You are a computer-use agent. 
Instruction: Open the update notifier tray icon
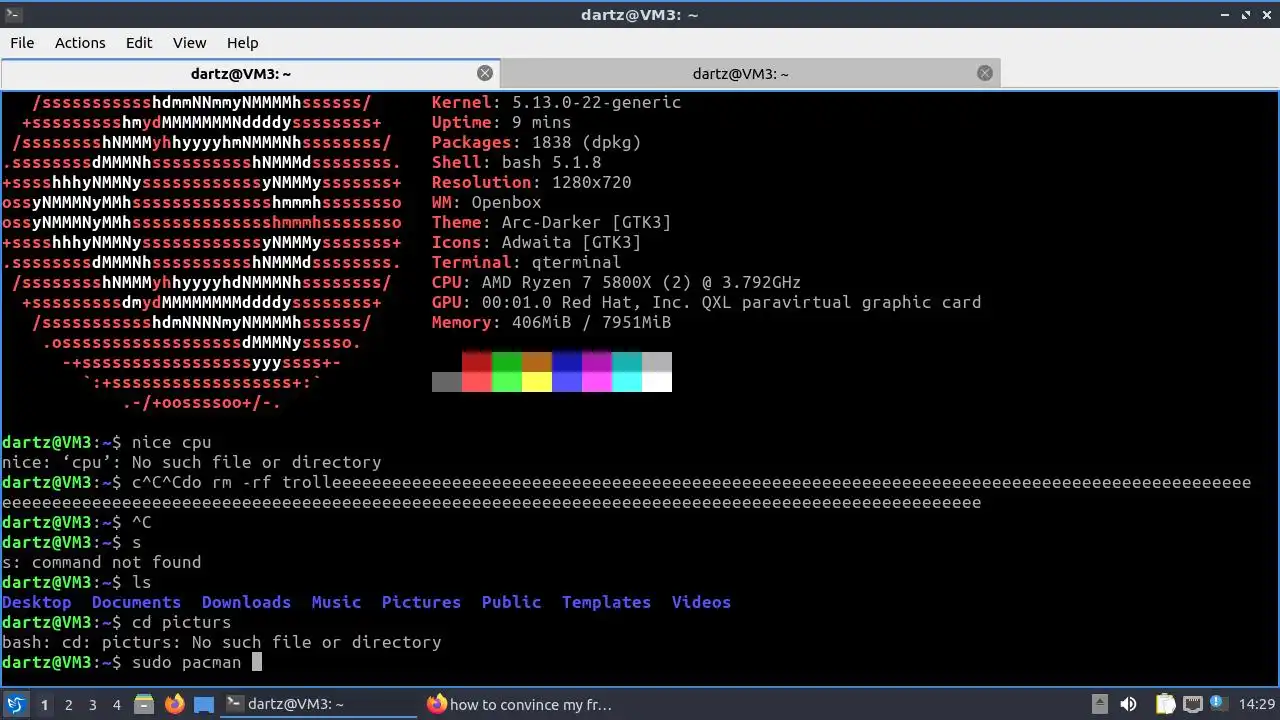coord(1221,704)
